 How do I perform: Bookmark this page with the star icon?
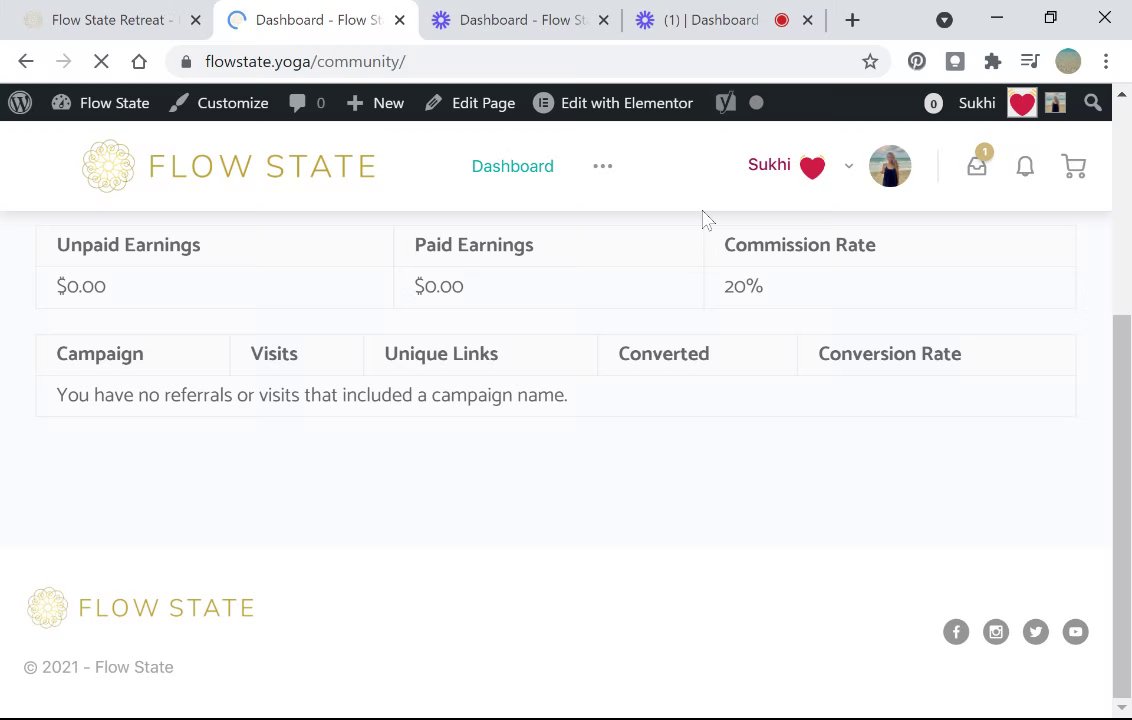coord(870,62)
